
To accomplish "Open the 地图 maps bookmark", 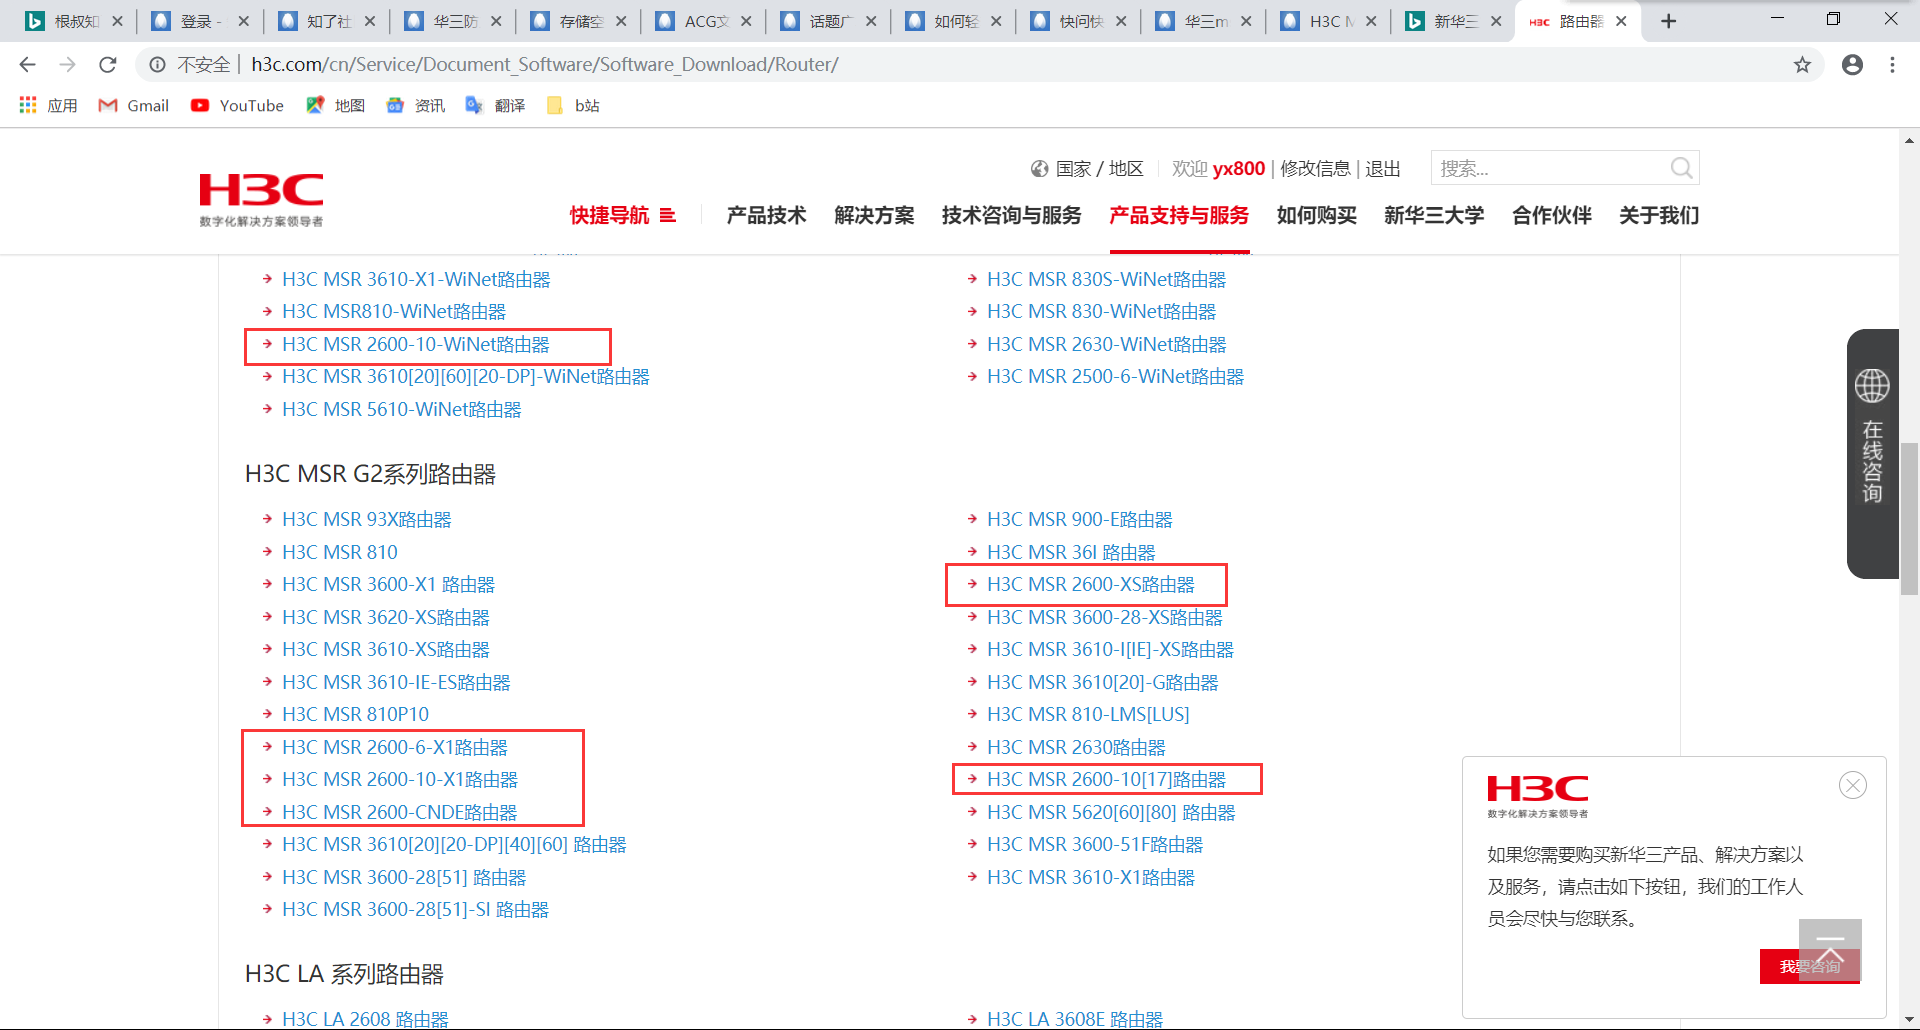I will [x=336, y=105].
